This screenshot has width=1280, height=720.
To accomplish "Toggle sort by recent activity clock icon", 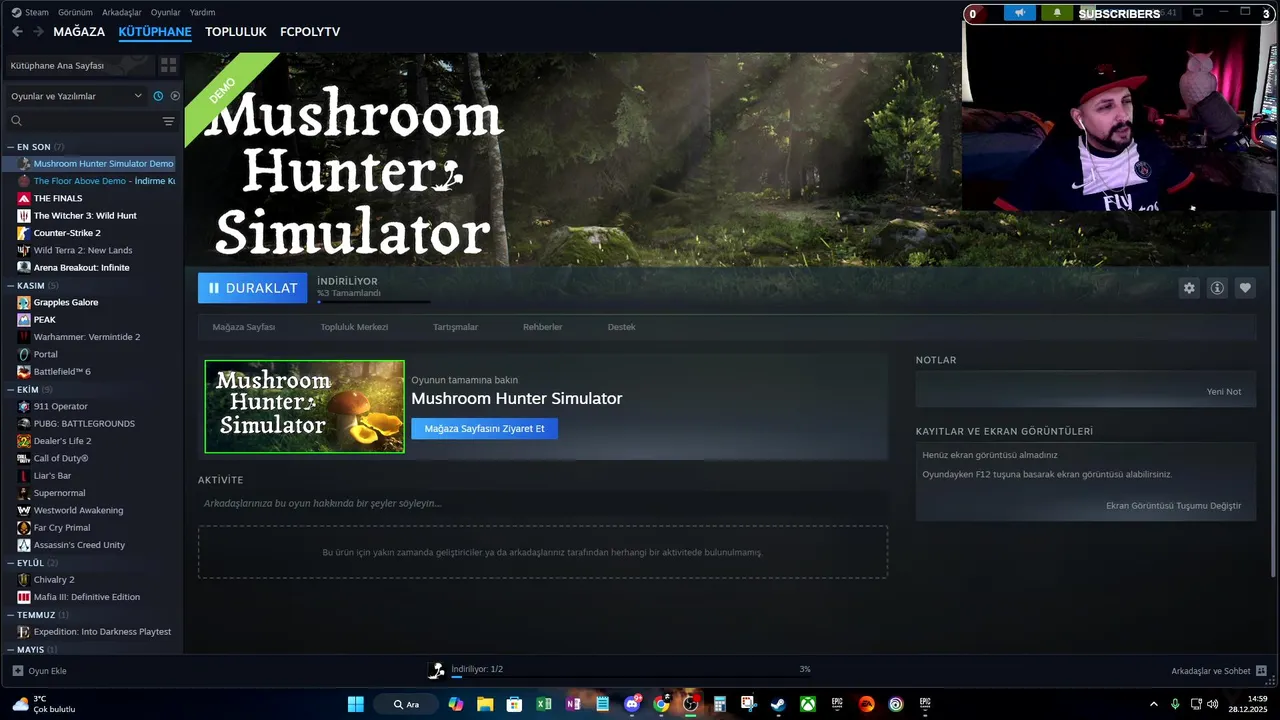I will [x=158, y=96].
